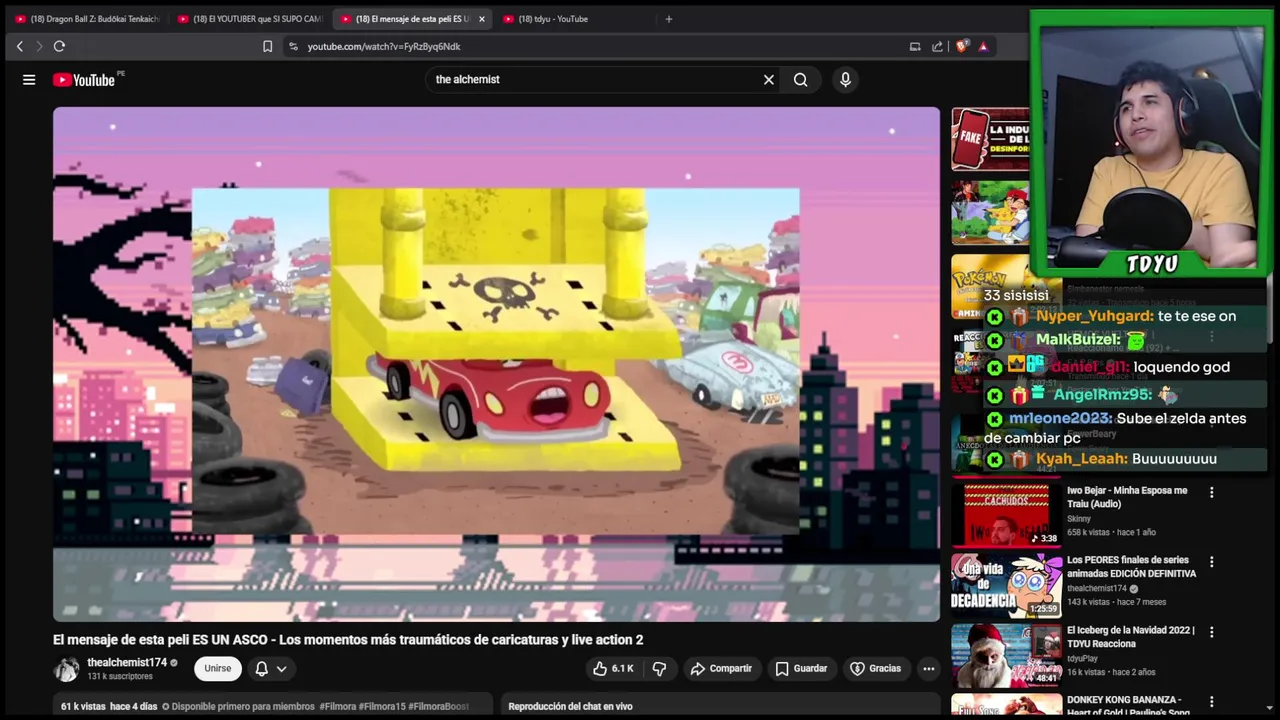Open 'DONKEY KONG BANANZA' video title

[1129, 706]
